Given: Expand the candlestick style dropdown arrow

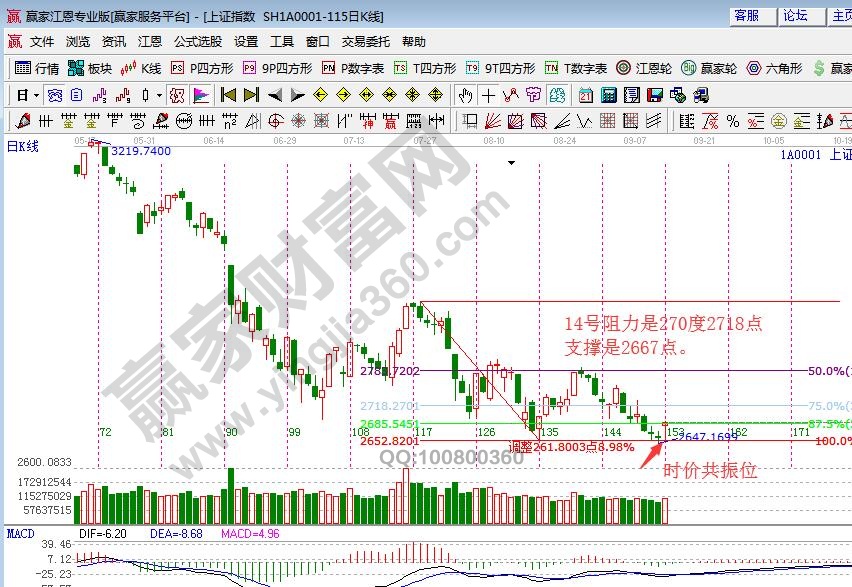Looking at the screenshot, I should [159, 95].
